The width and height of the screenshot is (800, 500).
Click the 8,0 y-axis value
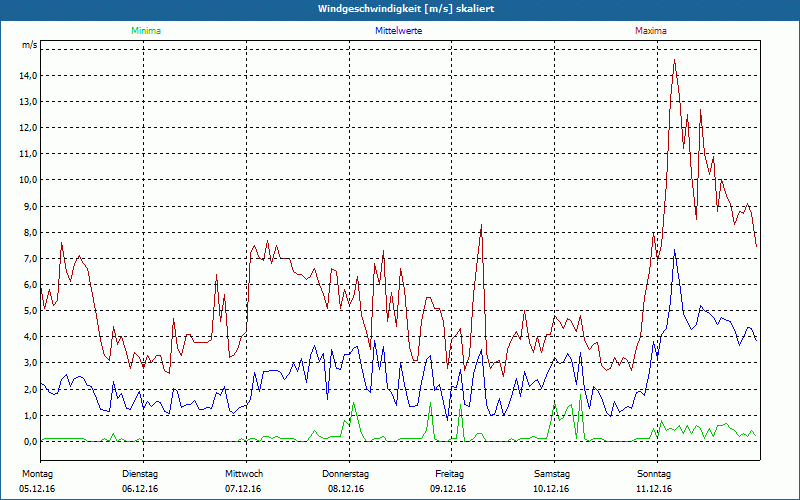[30, 232]
